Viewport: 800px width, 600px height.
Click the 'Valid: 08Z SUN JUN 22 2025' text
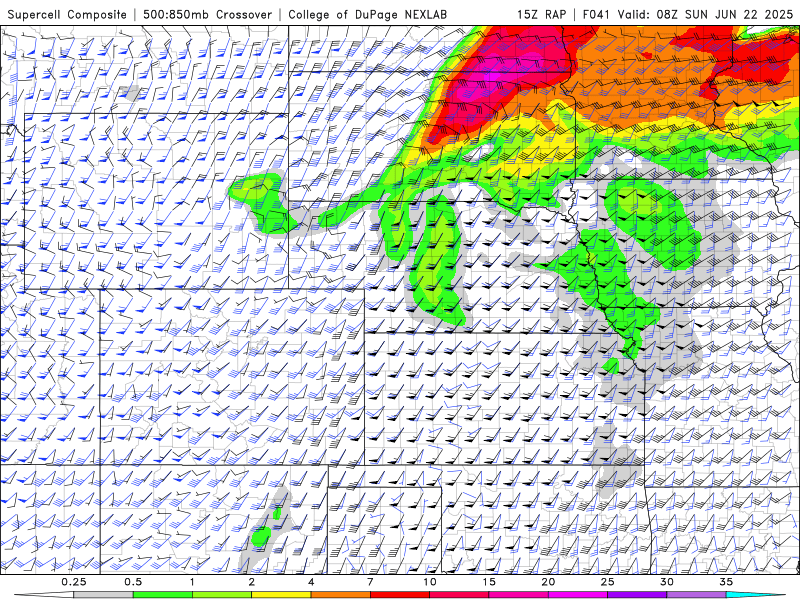pos(705,14)
